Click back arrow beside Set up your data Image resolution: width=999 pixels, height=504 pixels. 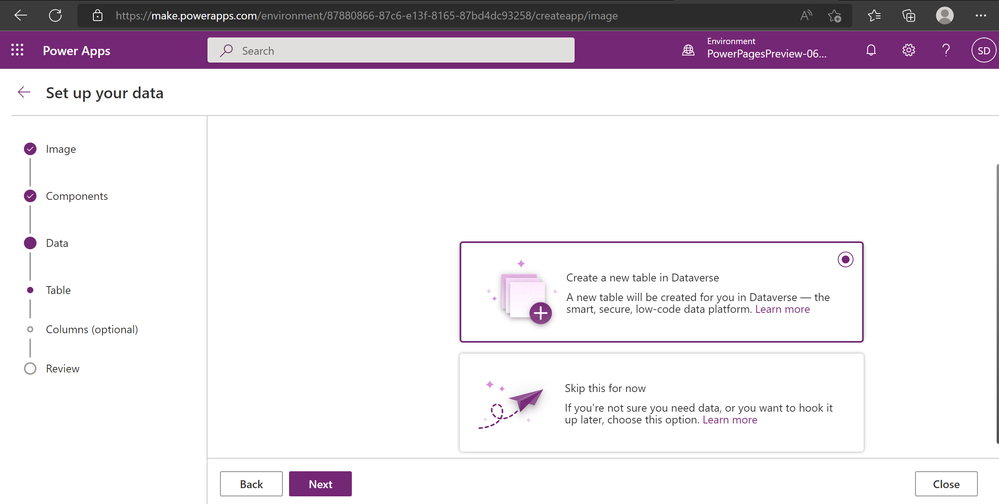(24, 92)
